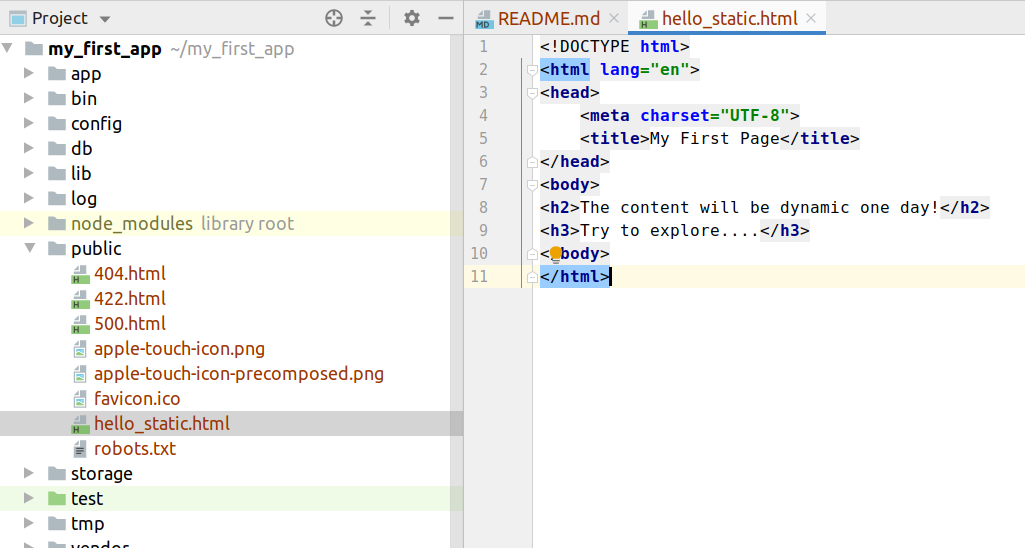Expand the node_modules library root folder
The height and width of the screenshot is (548, 1025).
(29, 223)
